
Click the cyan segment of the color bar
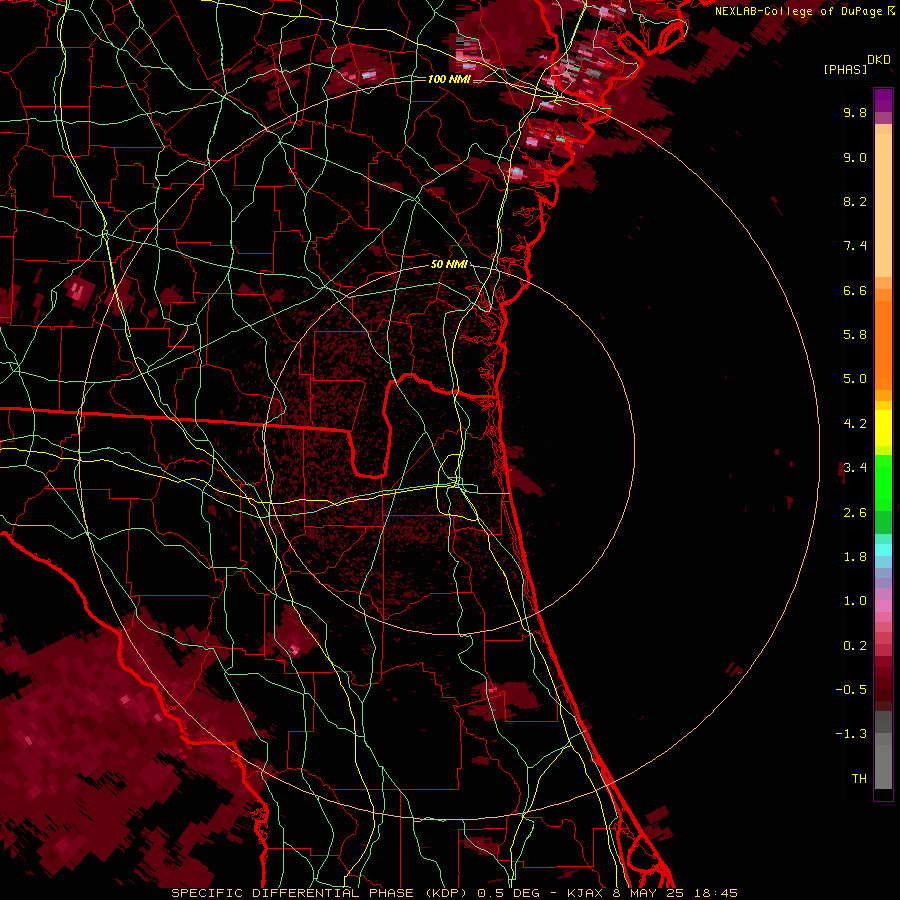point(883,550)
